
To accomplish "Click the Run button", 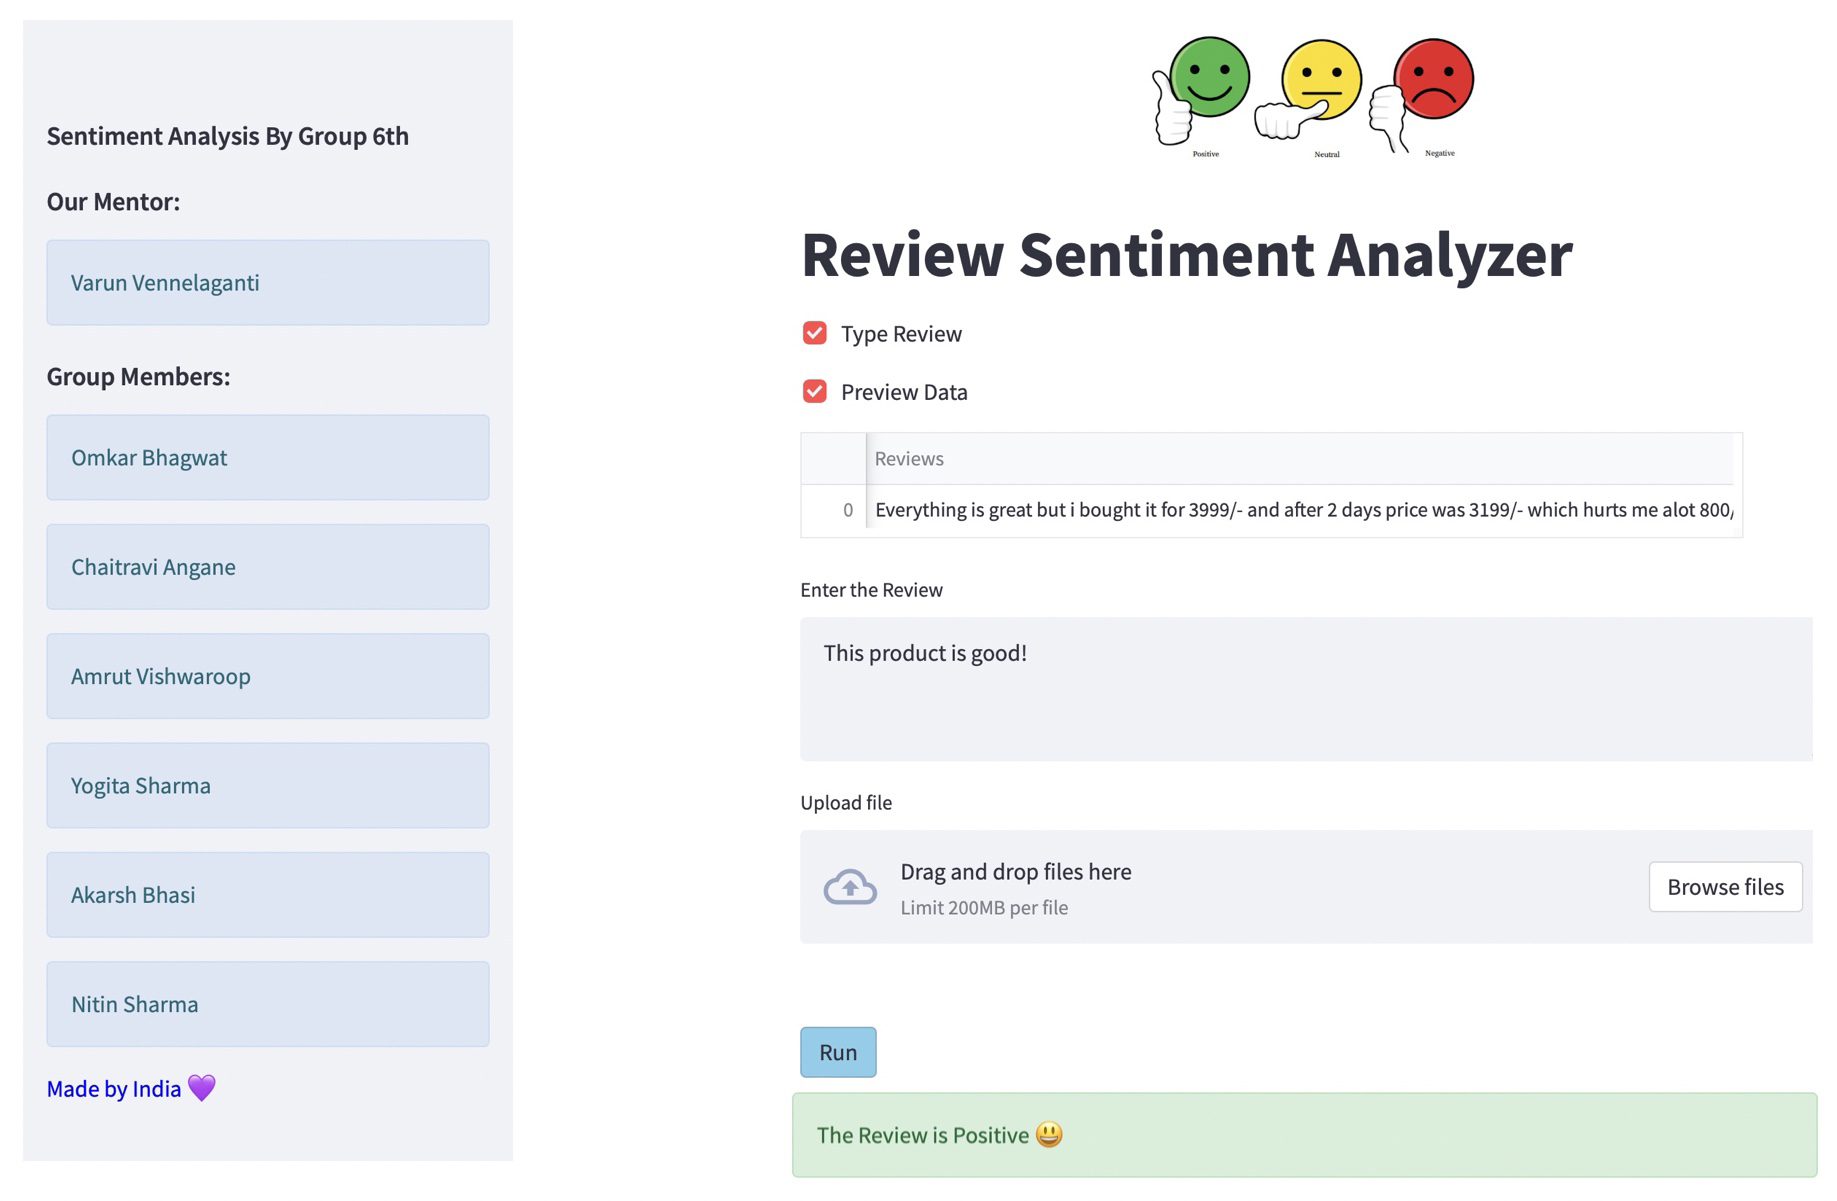I will [x=837, y=1052].
